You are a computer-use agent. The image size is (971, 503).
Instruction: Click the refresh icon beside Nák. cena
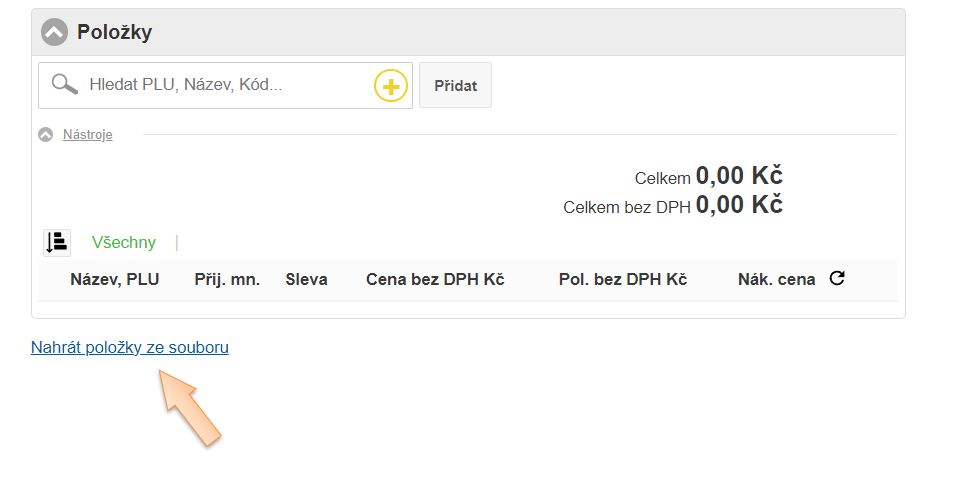837,278
